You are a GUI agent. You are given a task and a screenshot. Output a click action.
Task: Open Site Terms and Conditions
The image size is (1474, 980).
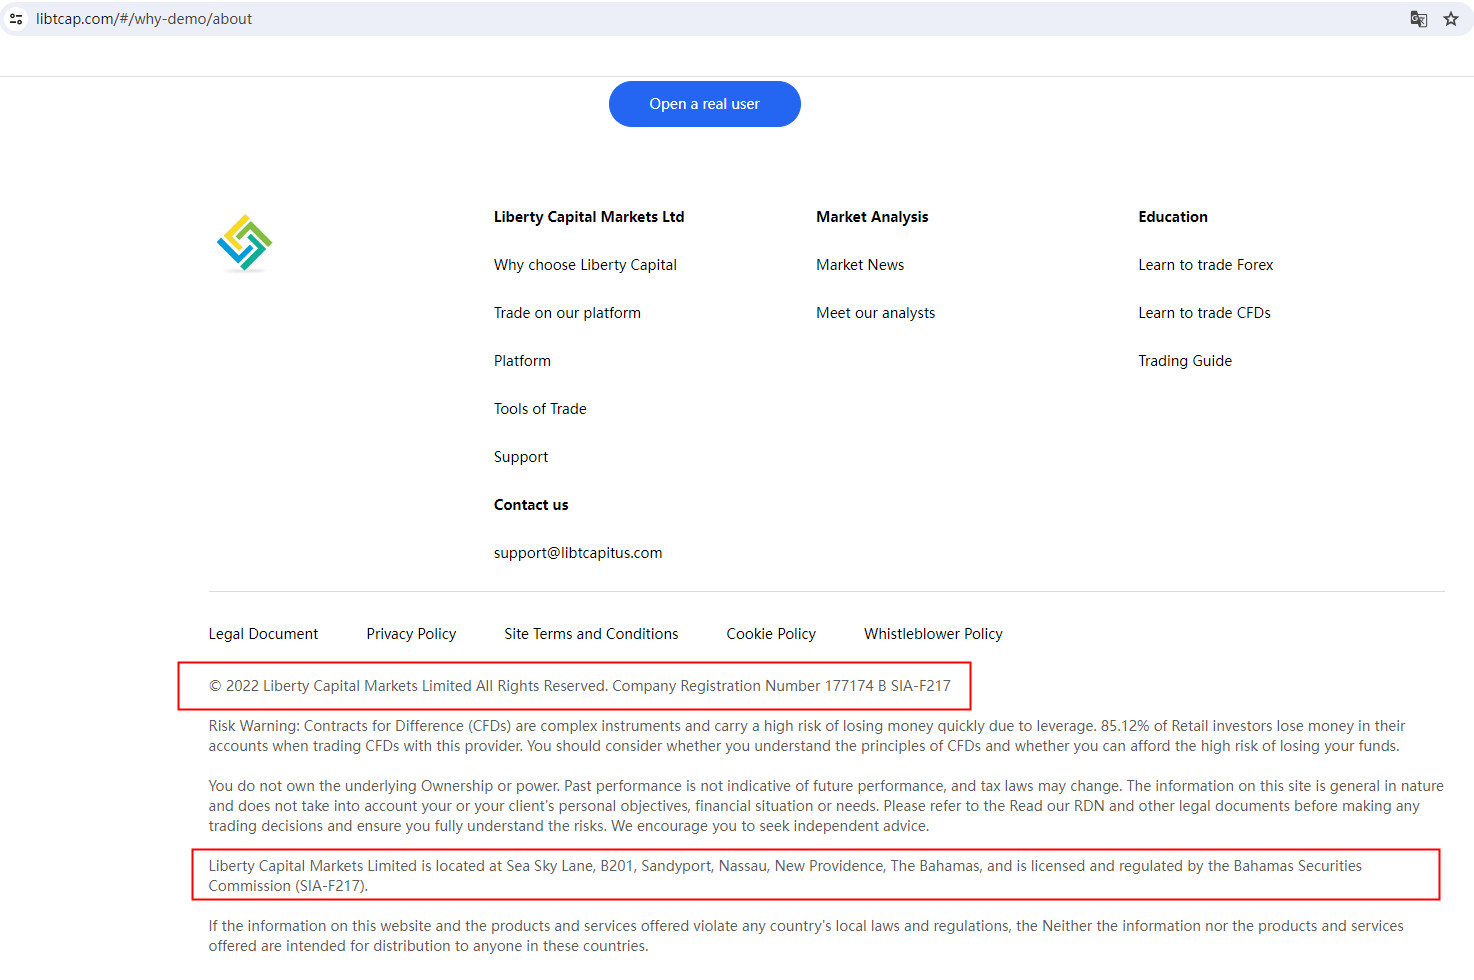point(591,634)
